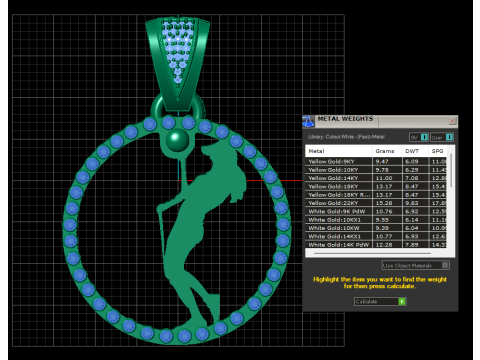Click the Metal Weights scale icon

tap(308, 121)
